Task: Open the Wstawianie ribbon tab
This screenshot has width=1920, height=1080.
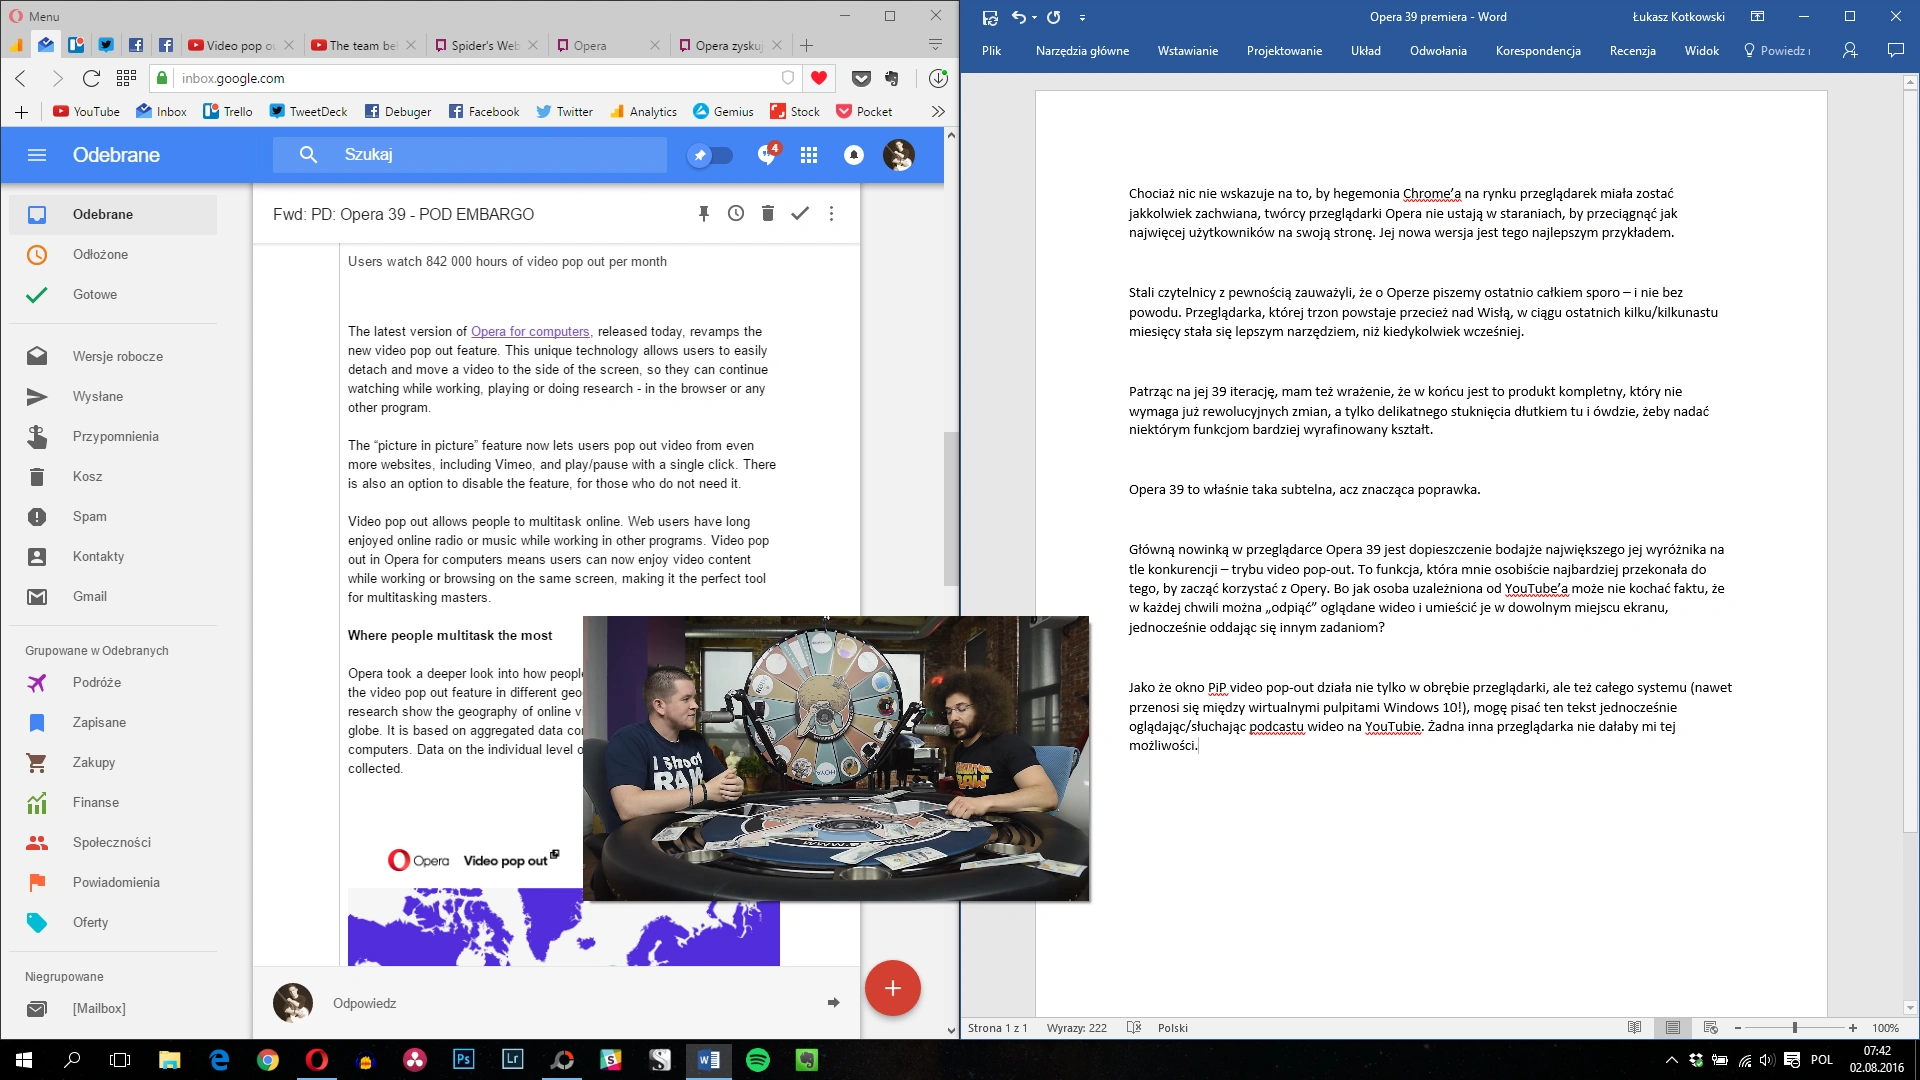Action: [x=1187, y=51]
